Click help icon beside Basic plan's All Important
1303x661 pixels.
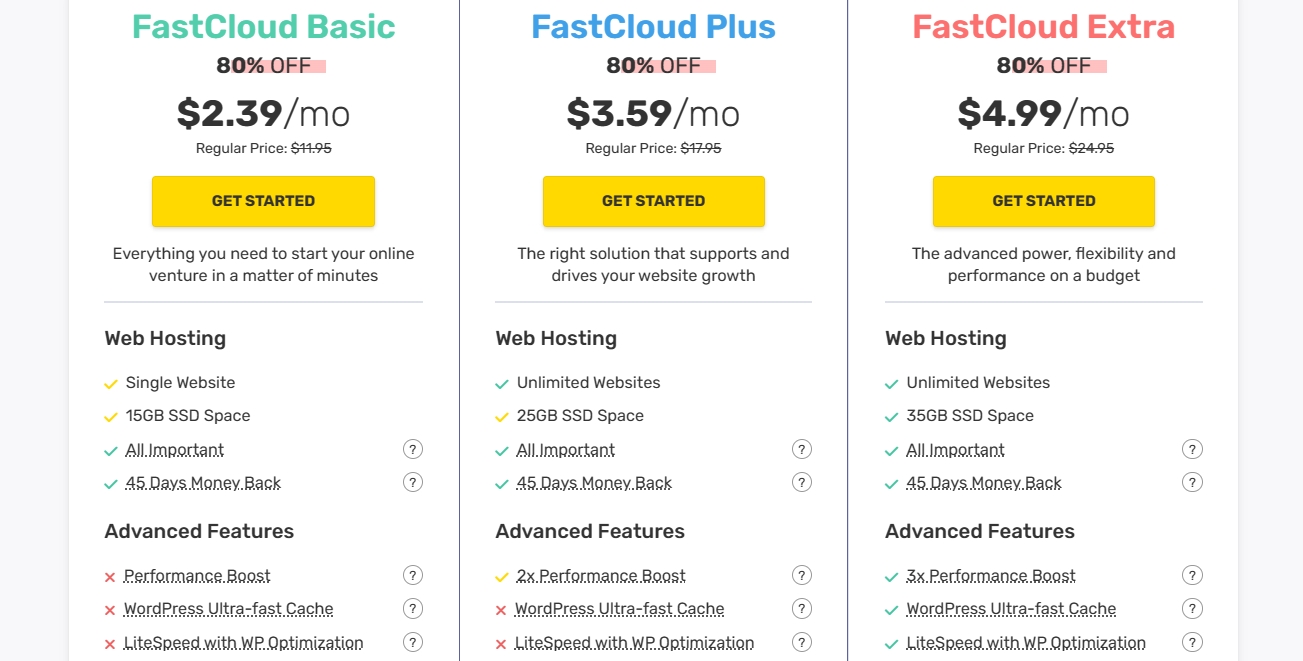(x=413, y=449)
